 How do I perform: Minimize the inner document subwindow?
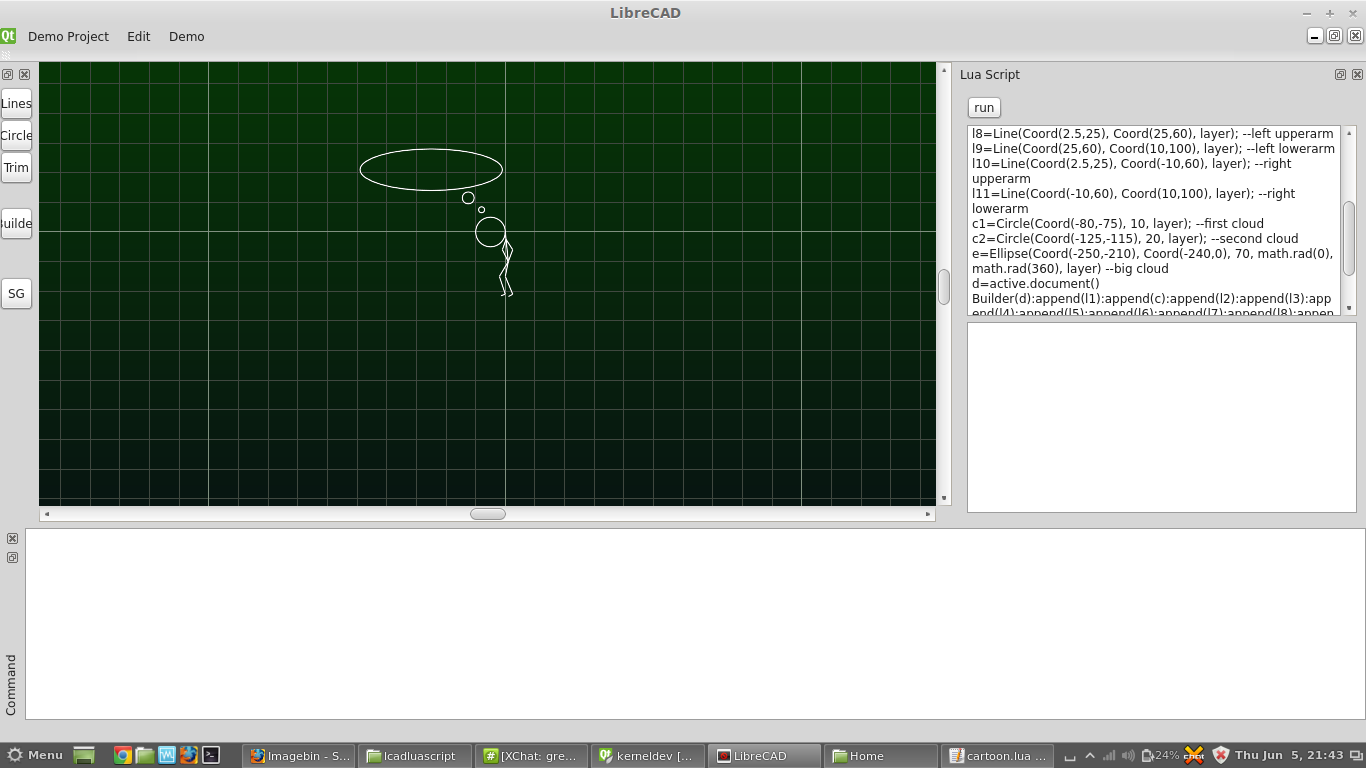click(x=1315, y=36)
